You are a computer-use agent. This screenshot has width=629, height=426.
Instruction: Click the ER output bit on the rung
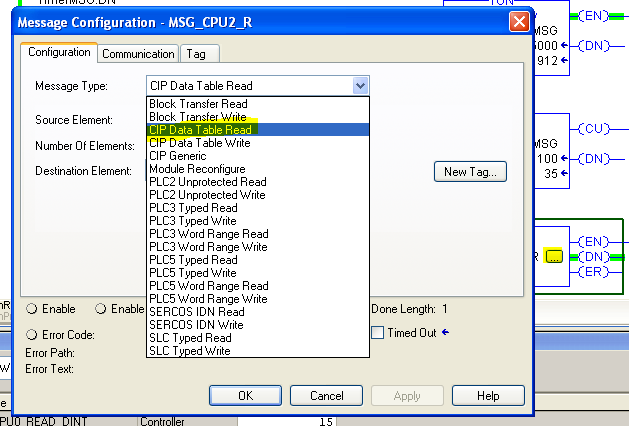[594, 272]
